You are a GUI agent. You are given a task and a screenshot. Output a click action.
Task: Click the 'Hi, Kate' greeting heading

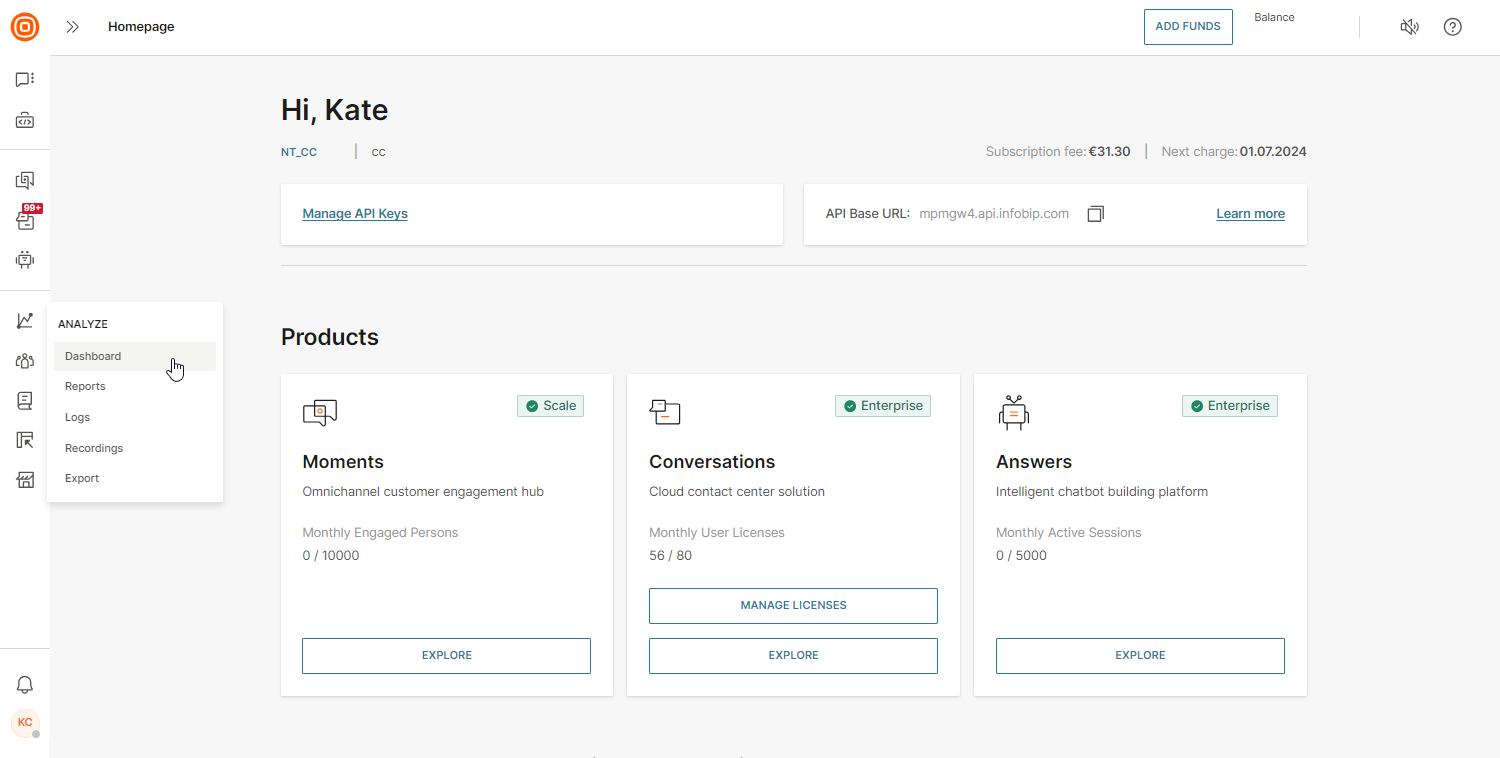(334, 110)
